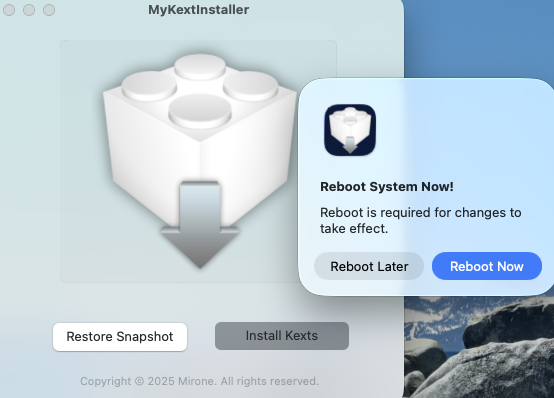Zoom the MyKextInstaller window

click(x=49, y=10)
